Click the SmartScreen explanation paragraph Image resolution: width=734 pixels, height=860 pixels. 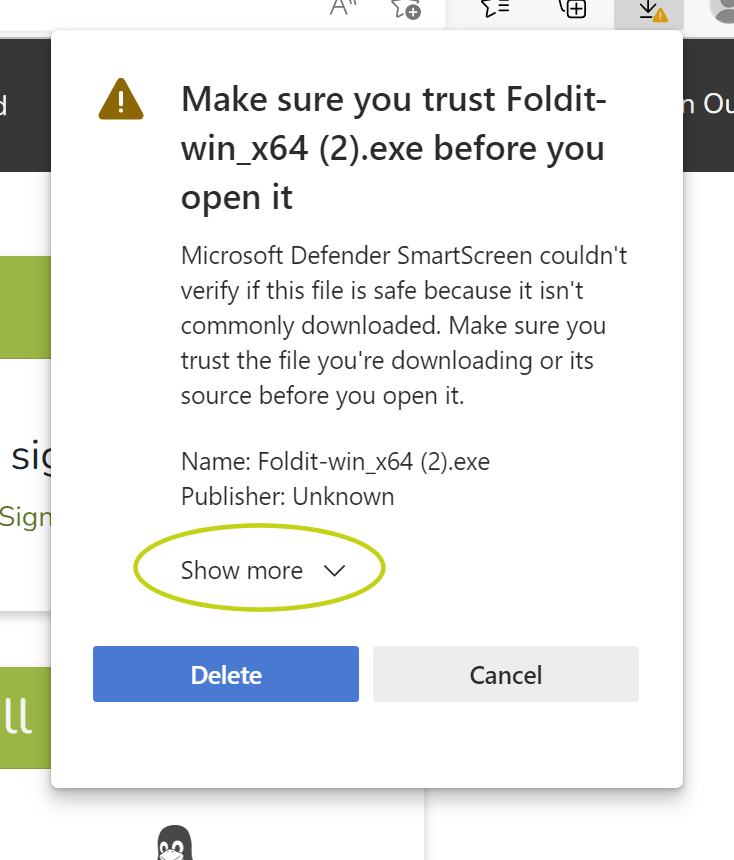pyautogui.click(x=404, y=325)
